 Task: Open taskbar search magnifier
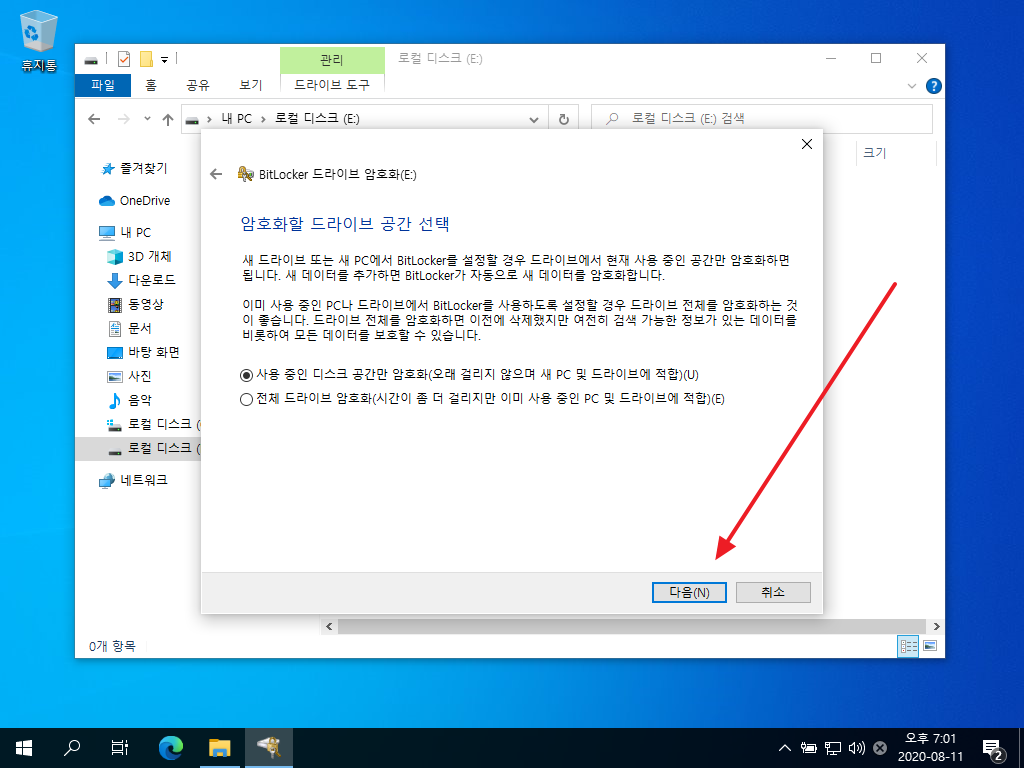point(71,748)
